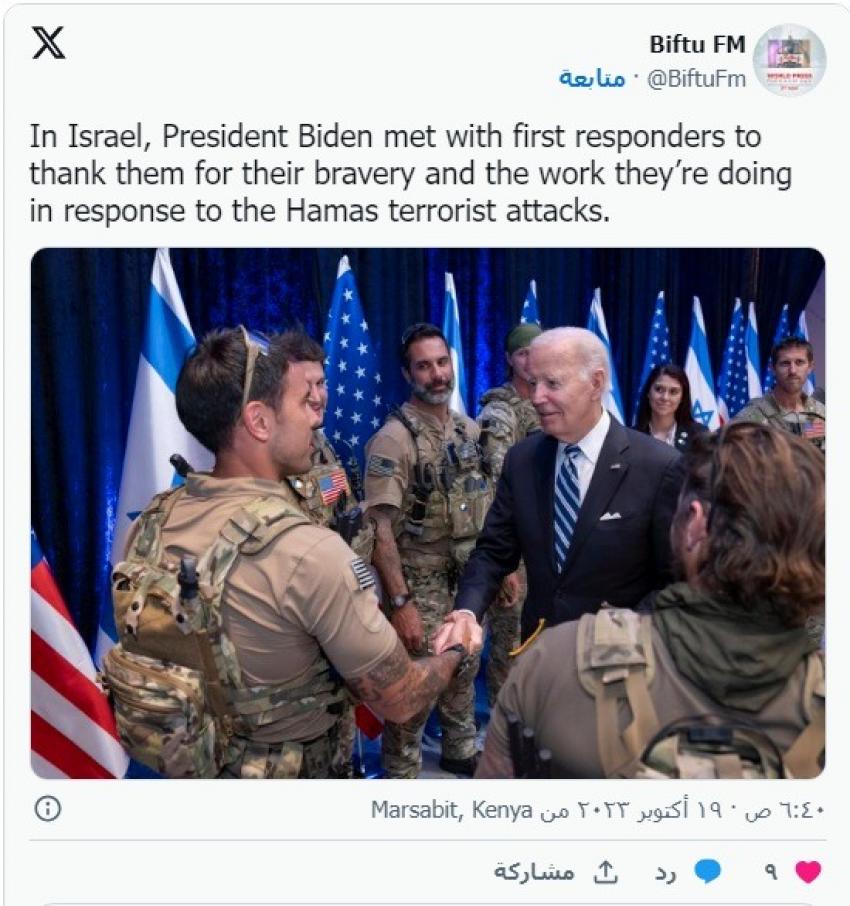The width and height of the screenshot is (850, 906).
Task: Open the Biftu FM profile avatar
Action: tap(789, 60)
